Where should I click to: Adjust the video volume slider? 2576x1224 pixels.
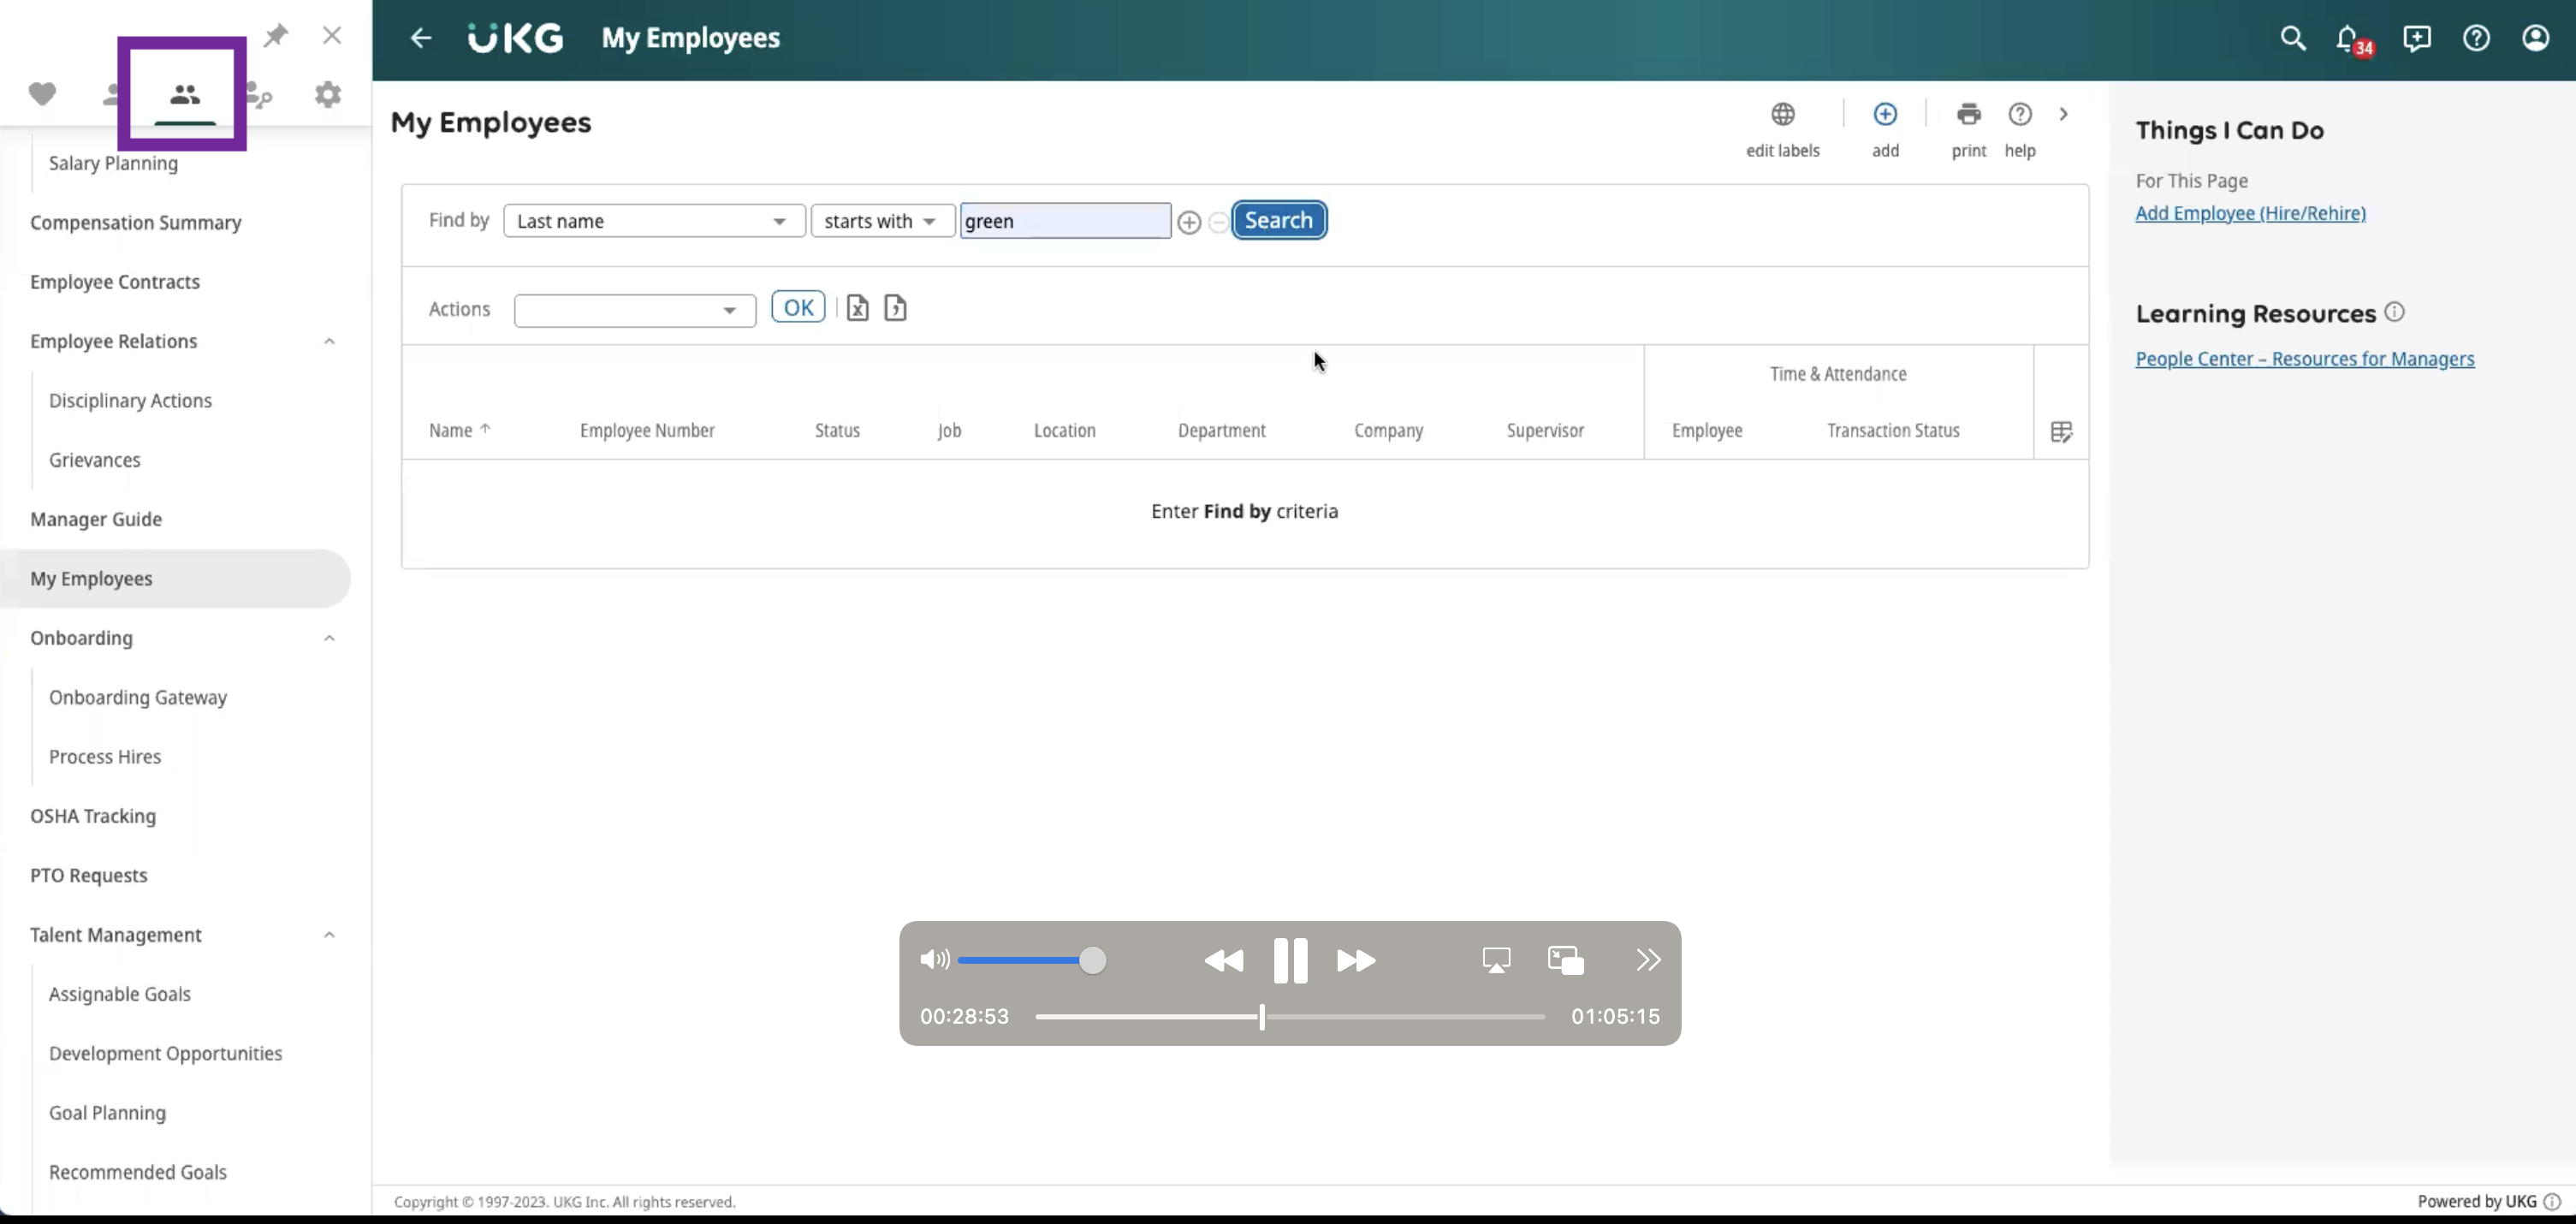coord(1032,960)
